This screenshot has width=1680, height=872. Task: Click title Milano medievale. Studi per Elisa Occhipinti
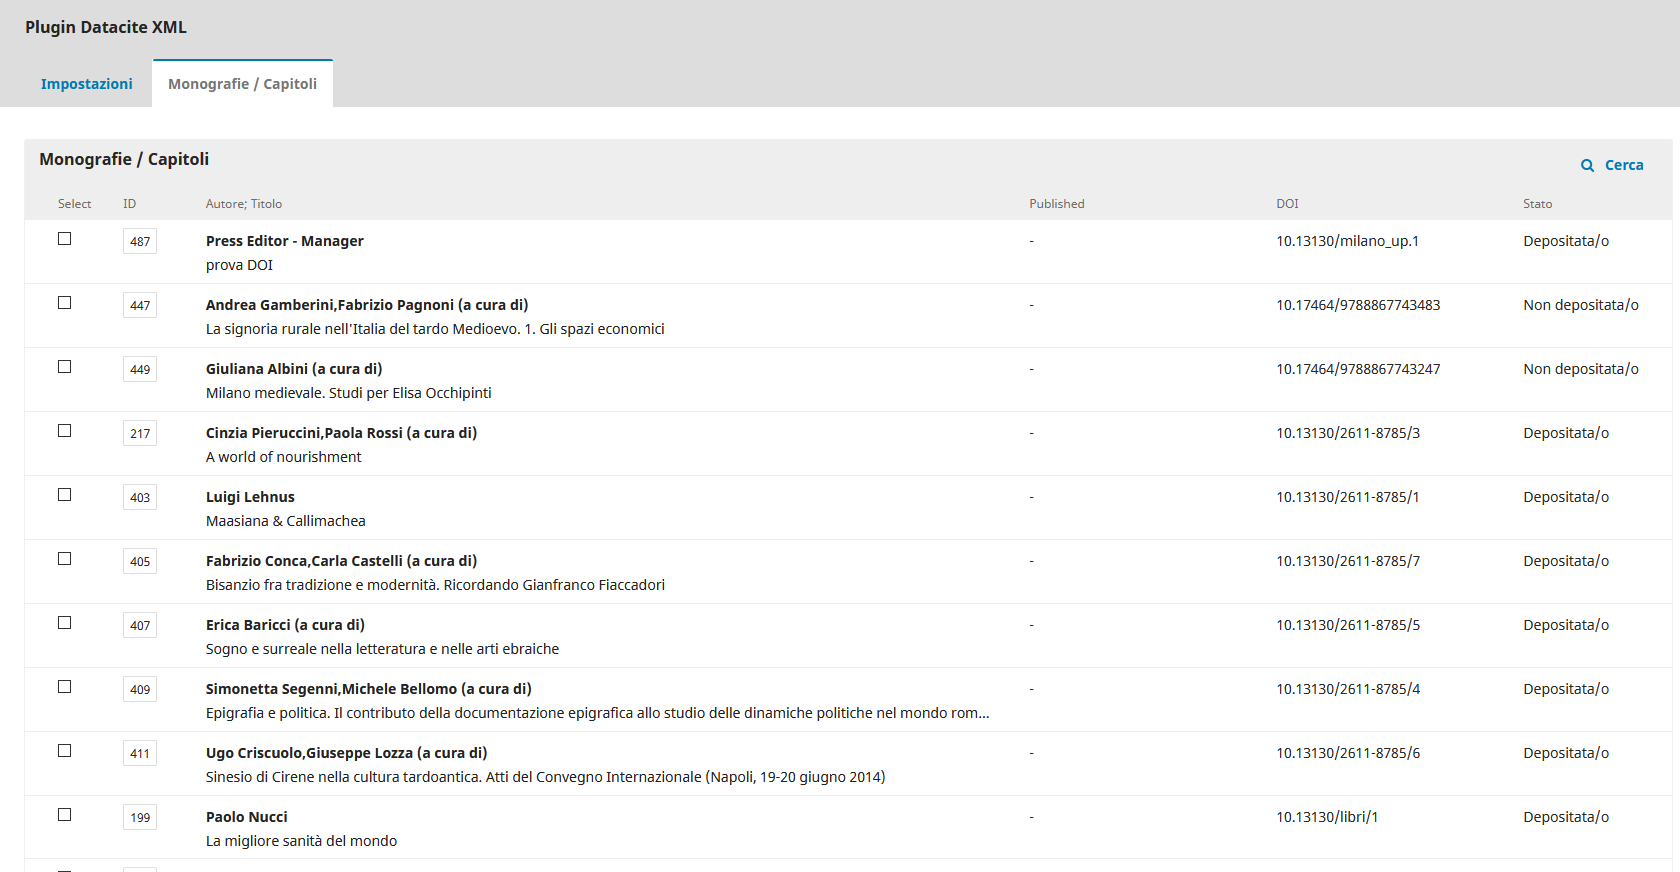(x=349, y=393)
